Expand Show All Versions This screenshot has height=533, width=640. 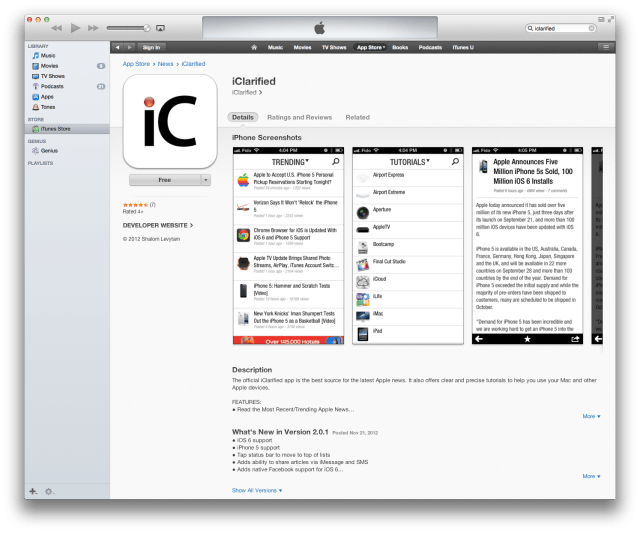coord(257,490)
